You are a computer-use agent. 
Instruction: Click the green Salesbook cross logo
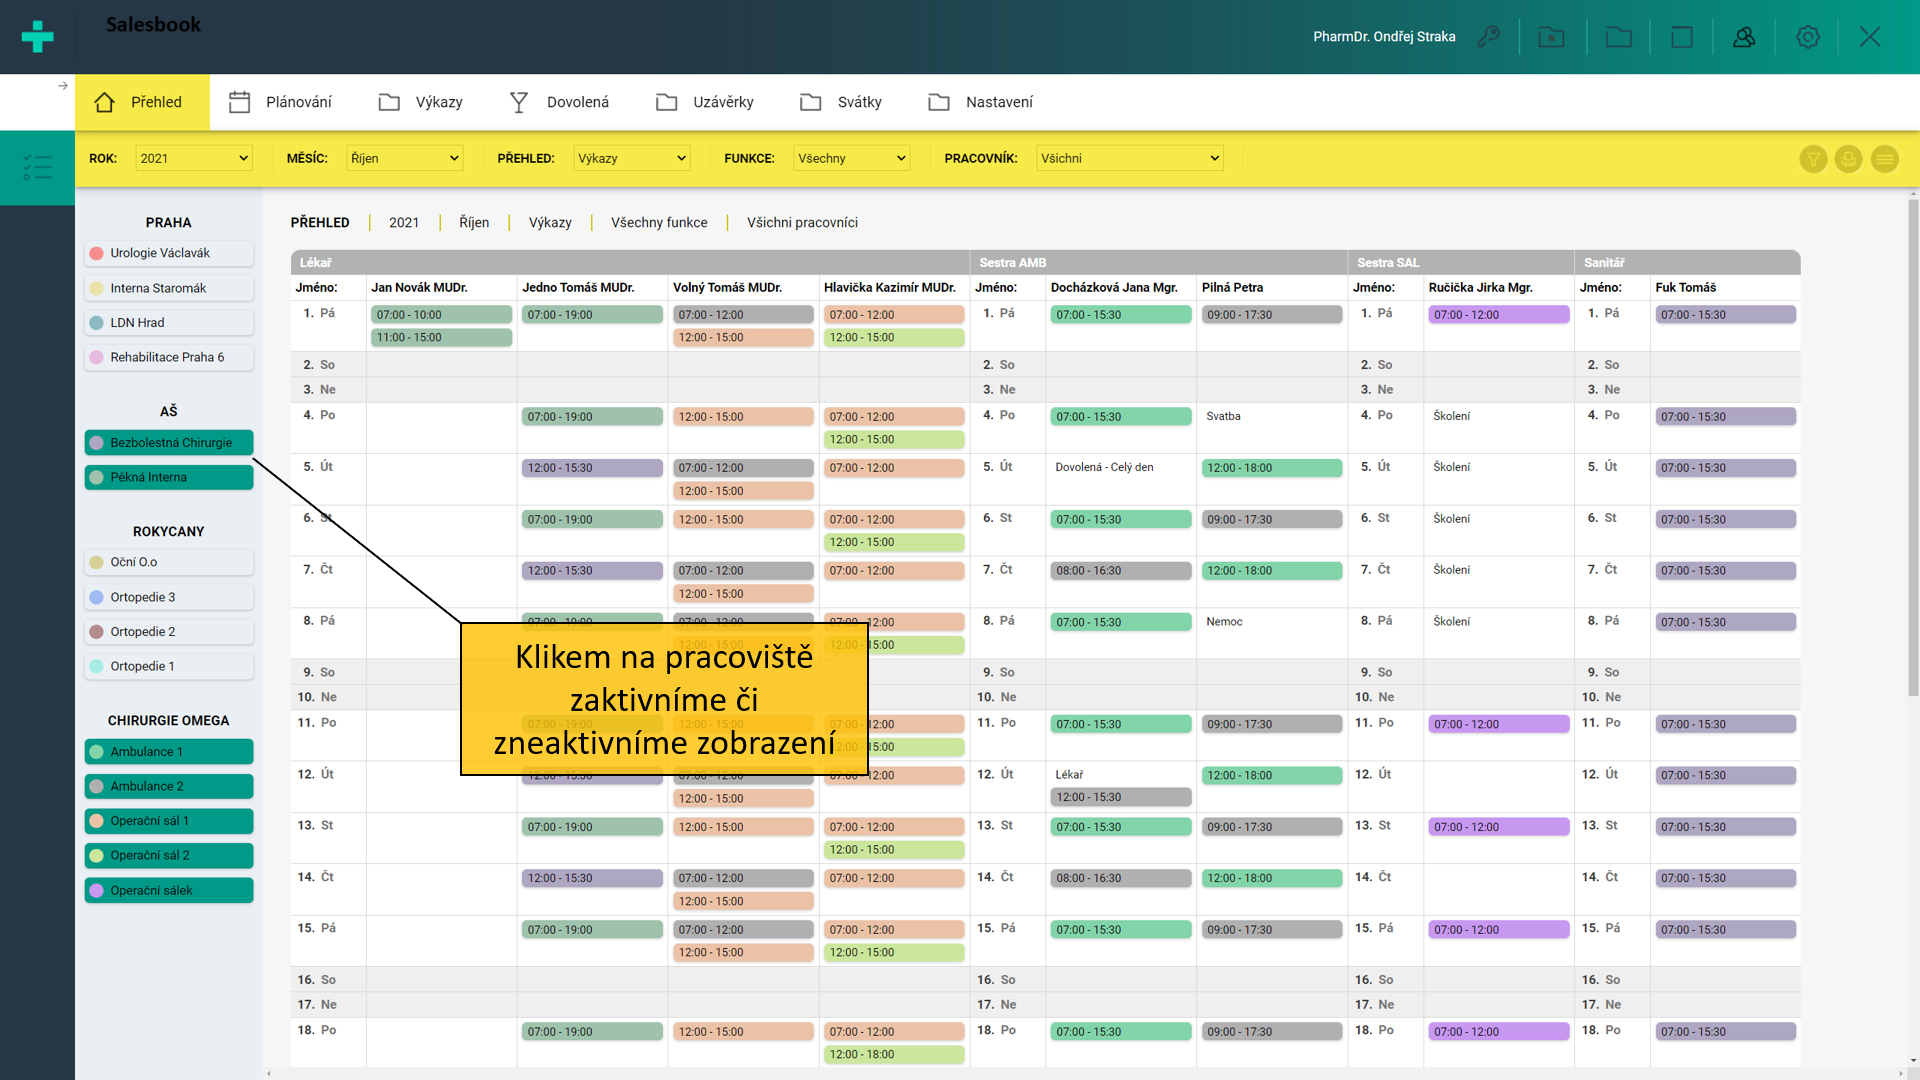point(37,37)
